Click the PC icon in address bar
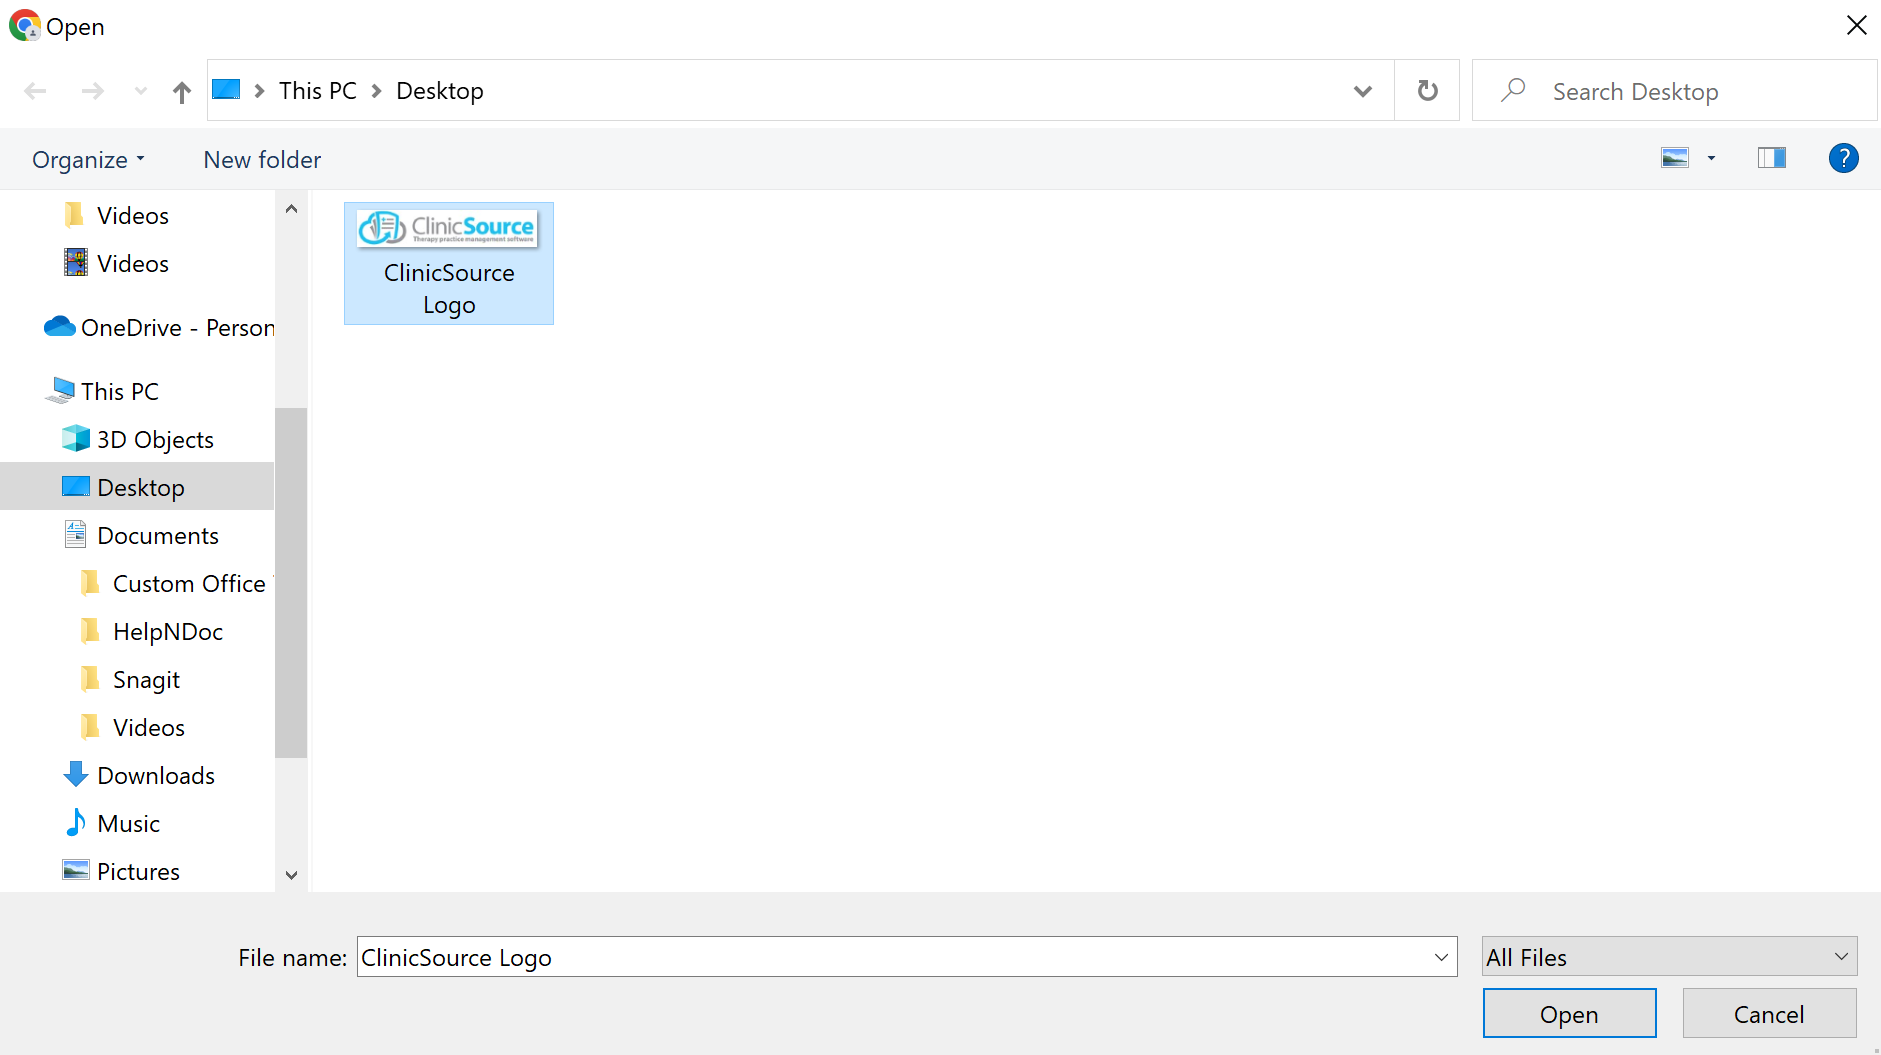1881x1055 pixels. coord(227,90)
